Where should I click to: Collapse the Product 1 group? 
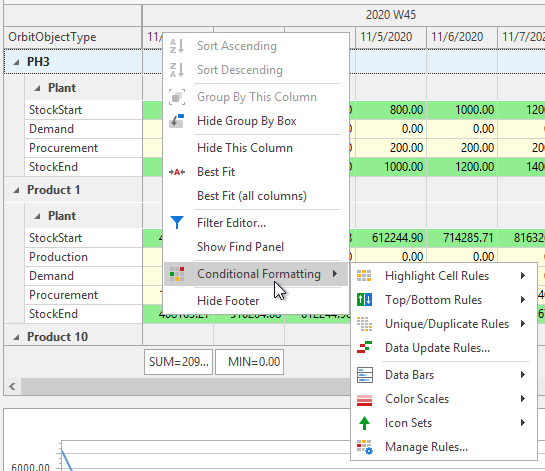coord(16,190)
